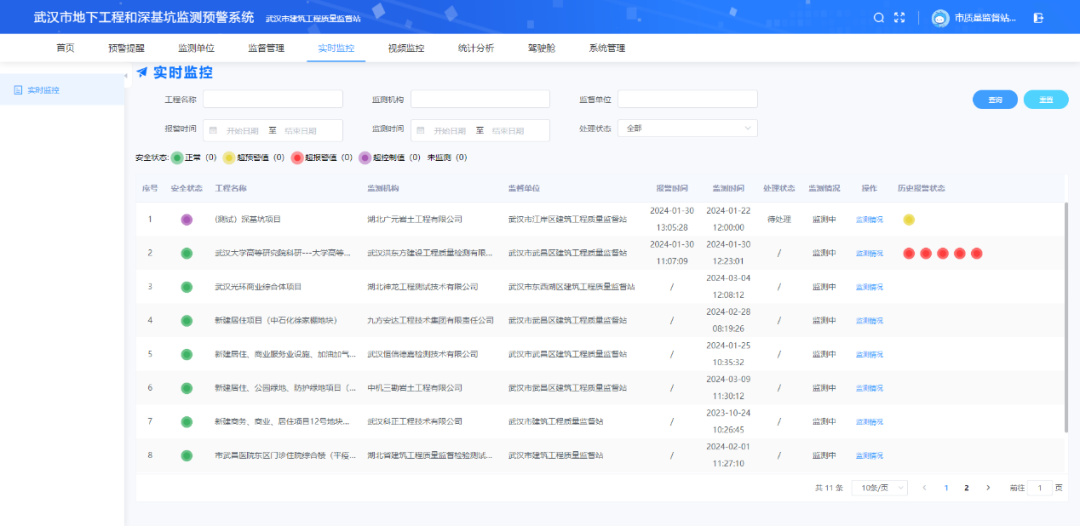Go to next page with right chevron

pyautogui.click(x=988, y=487)
